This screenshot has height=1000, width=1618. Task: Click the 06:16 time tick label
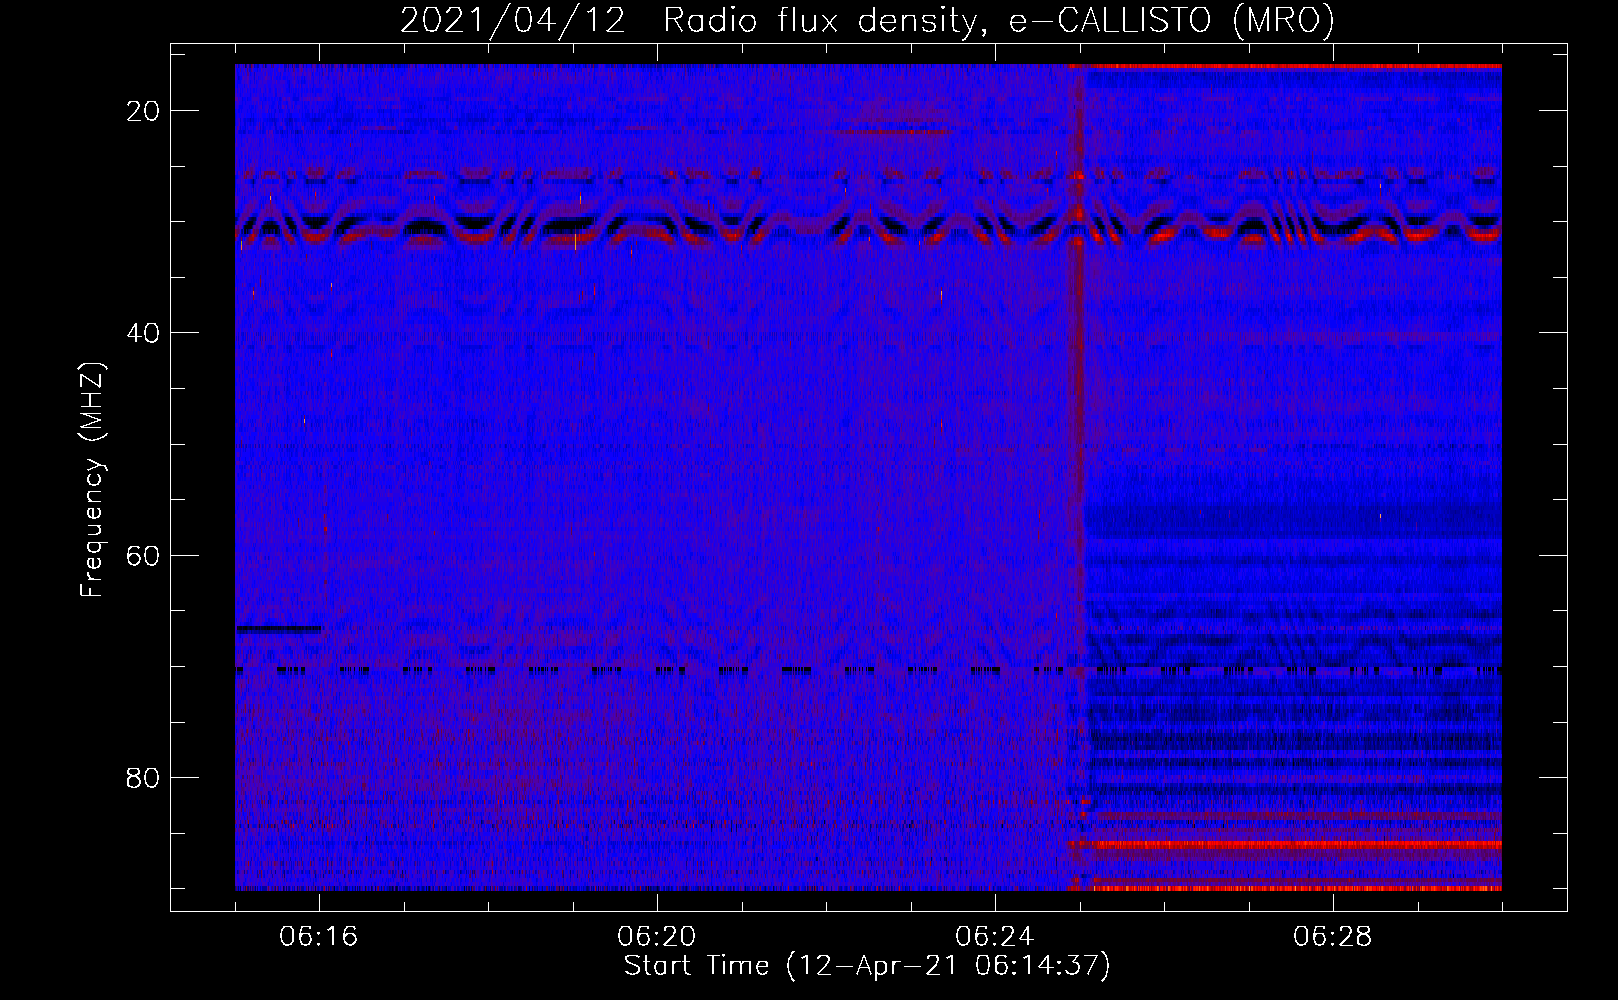point(319,937)
